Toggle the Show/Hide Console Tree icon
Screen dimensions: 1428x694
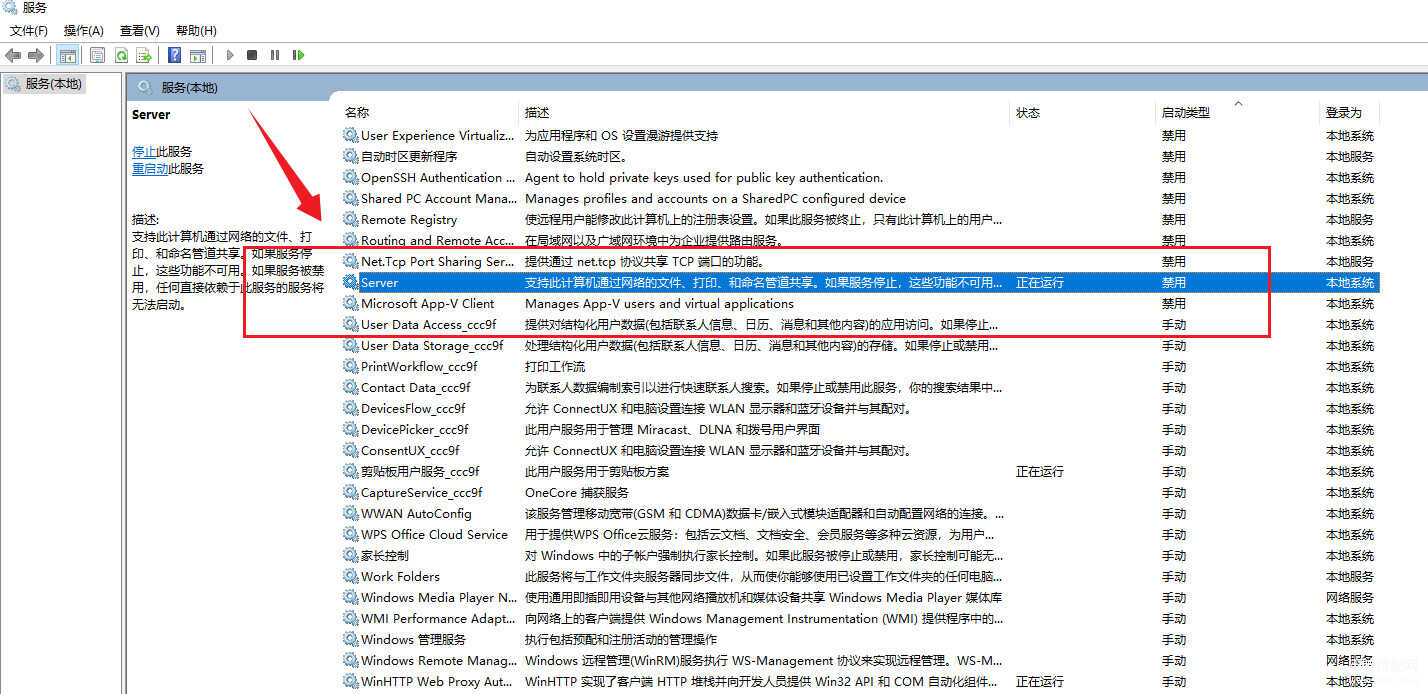pyautogui.click(x=68, y=55)
